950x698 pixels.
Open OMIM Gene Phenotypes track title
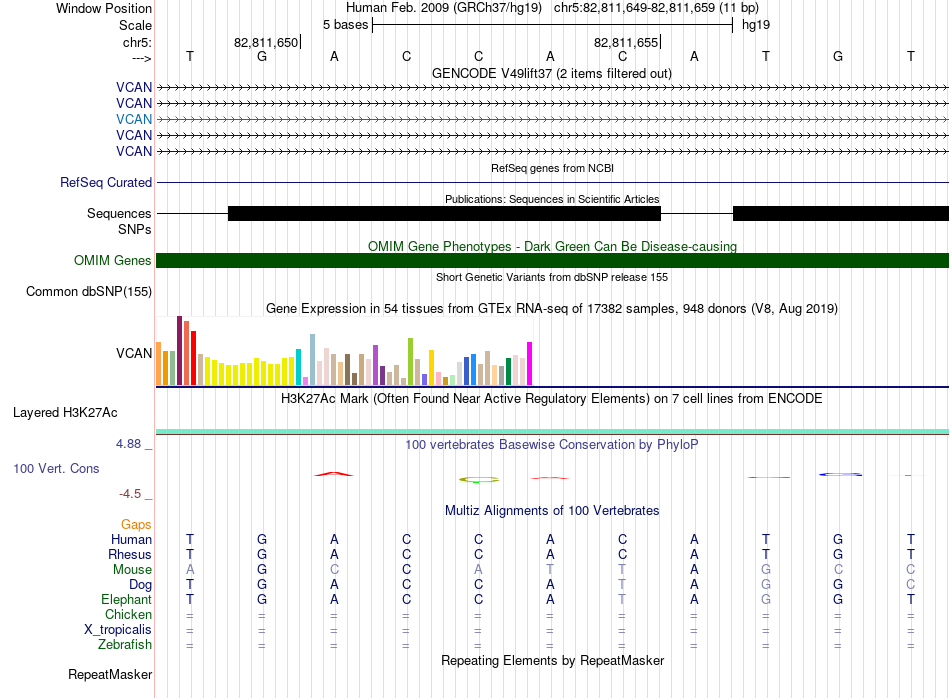552,247
